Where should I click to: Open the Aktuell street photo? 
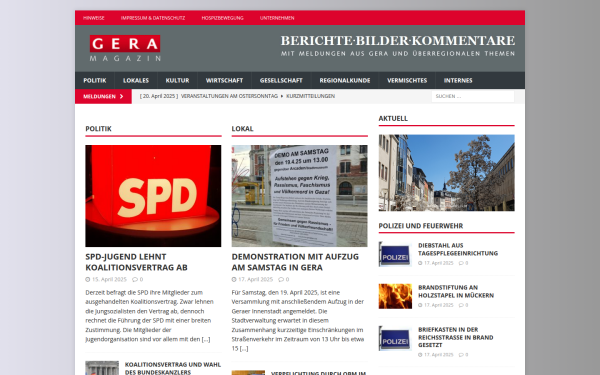tap(447, 173)
